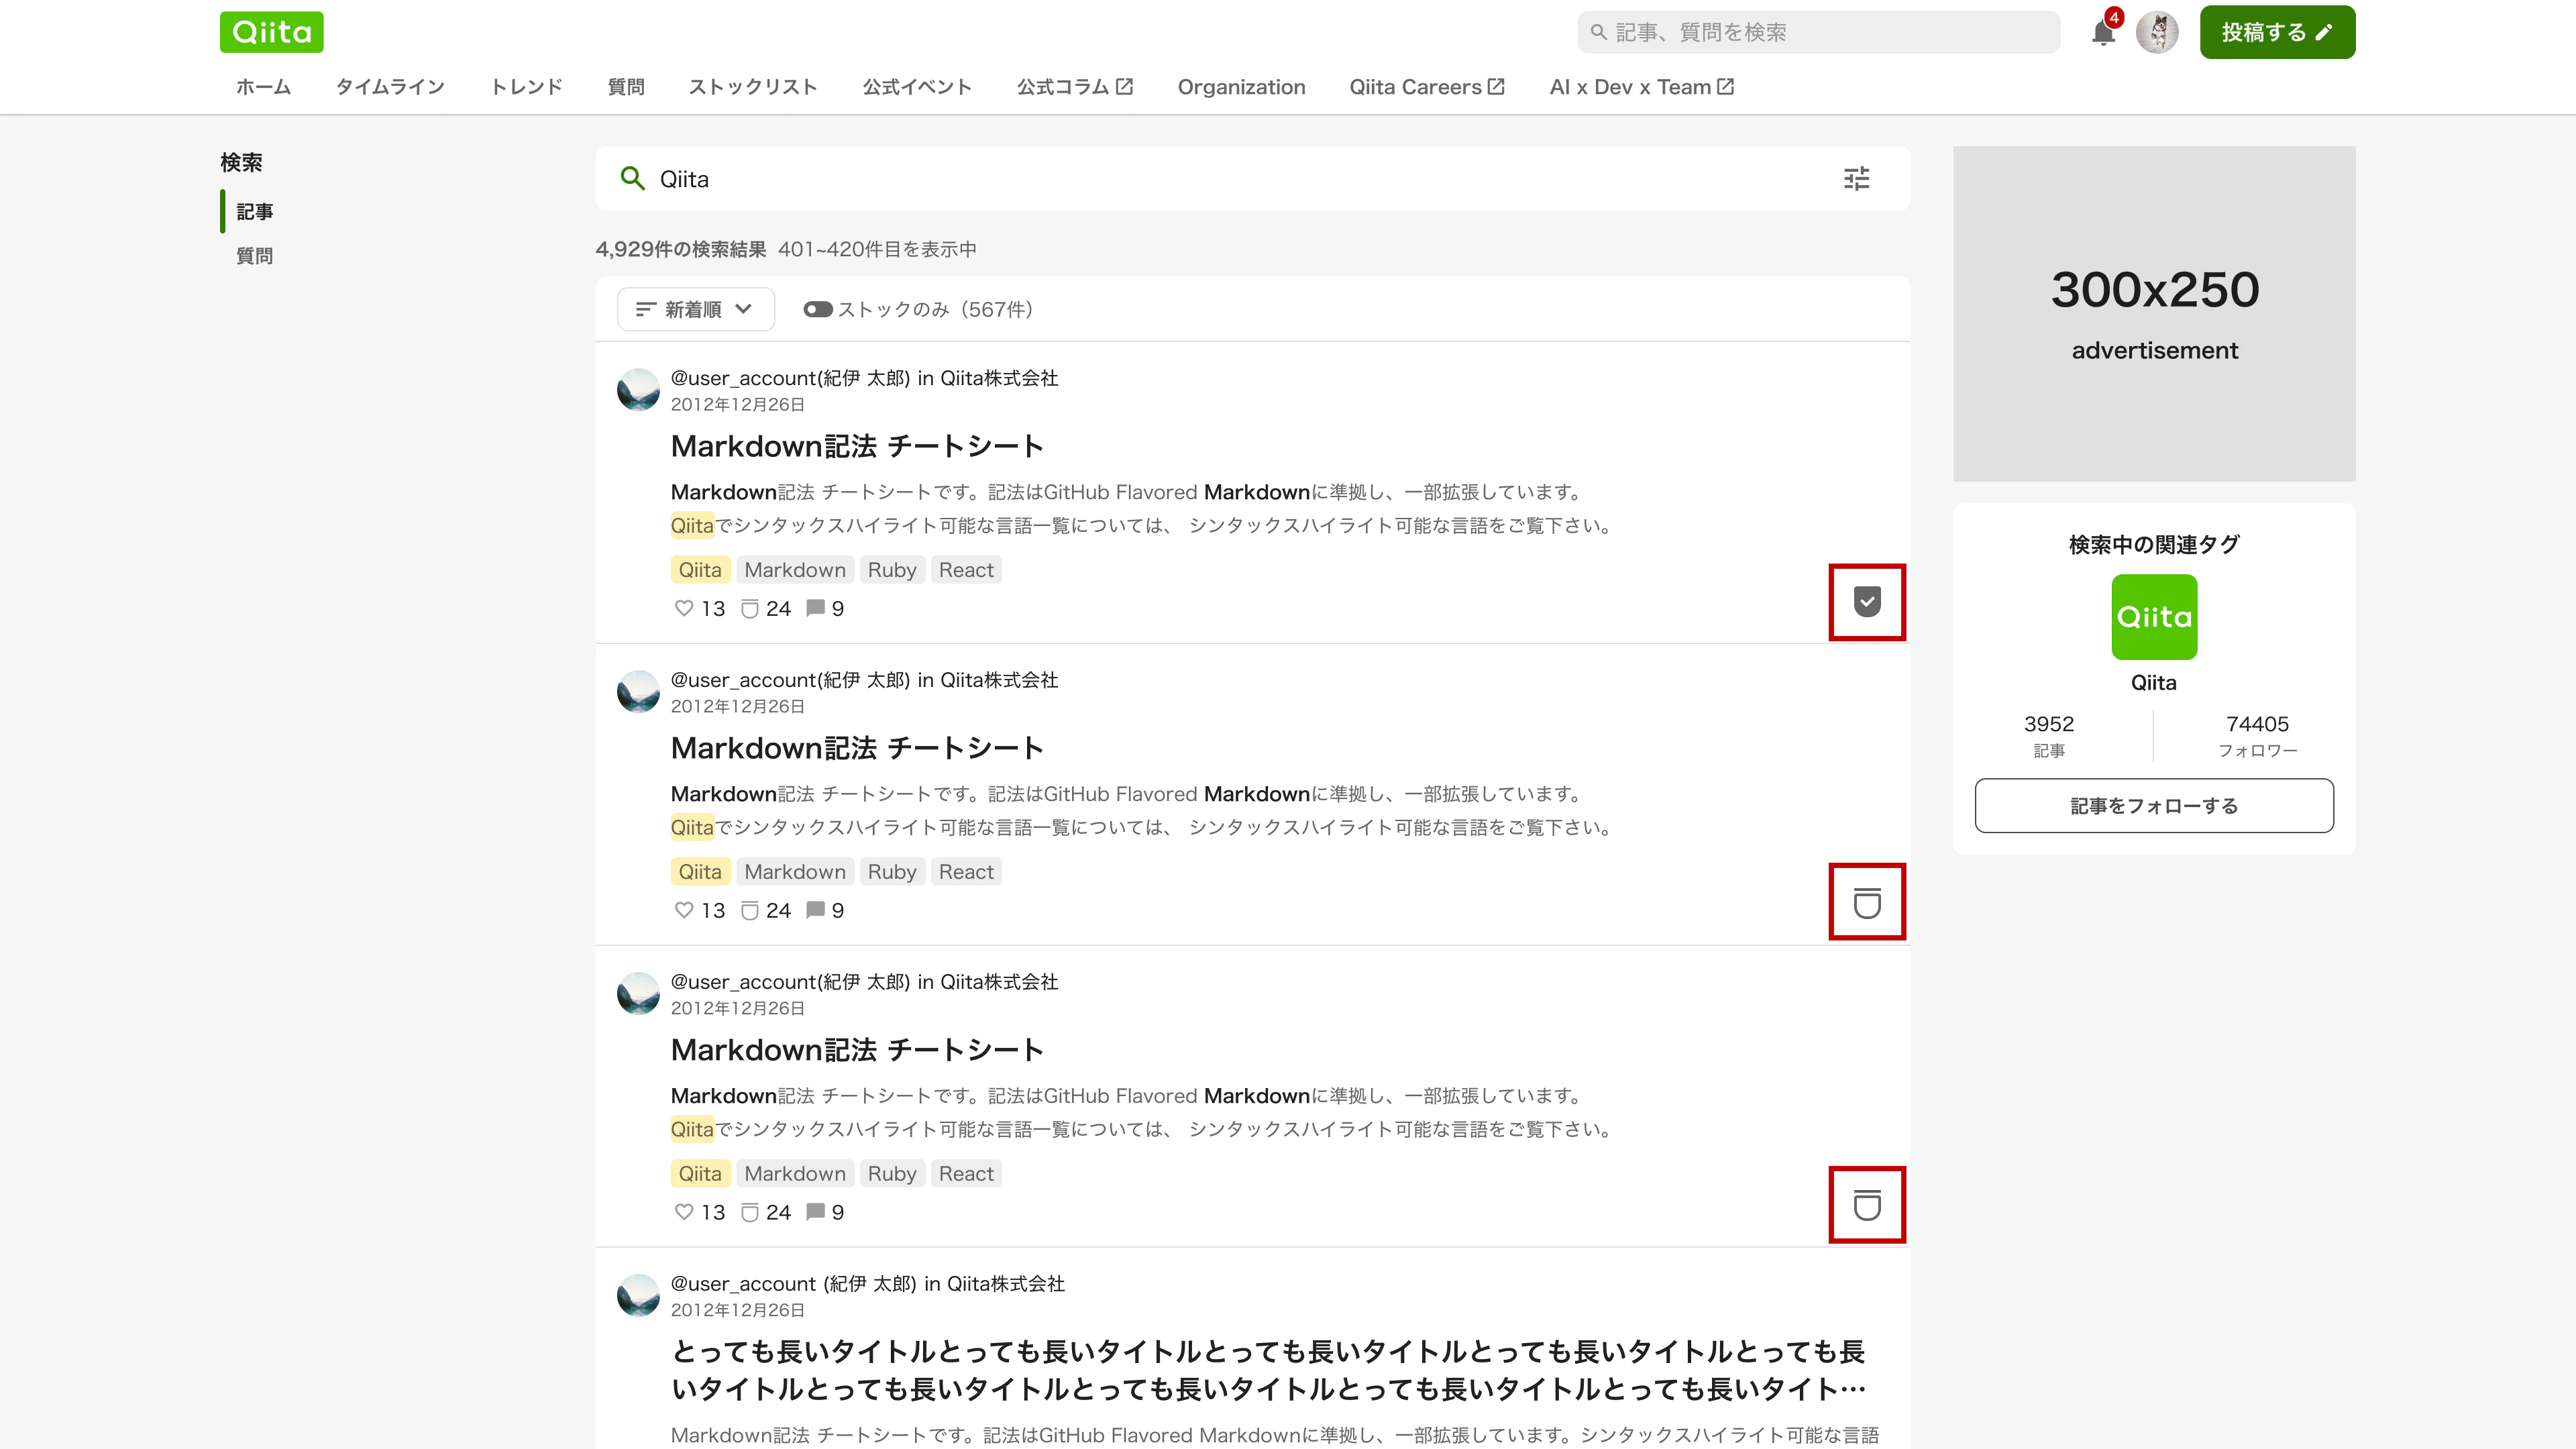
Task: Unstock the first Markdown article
Action: pyautogui.click(x=1866, y=602)
